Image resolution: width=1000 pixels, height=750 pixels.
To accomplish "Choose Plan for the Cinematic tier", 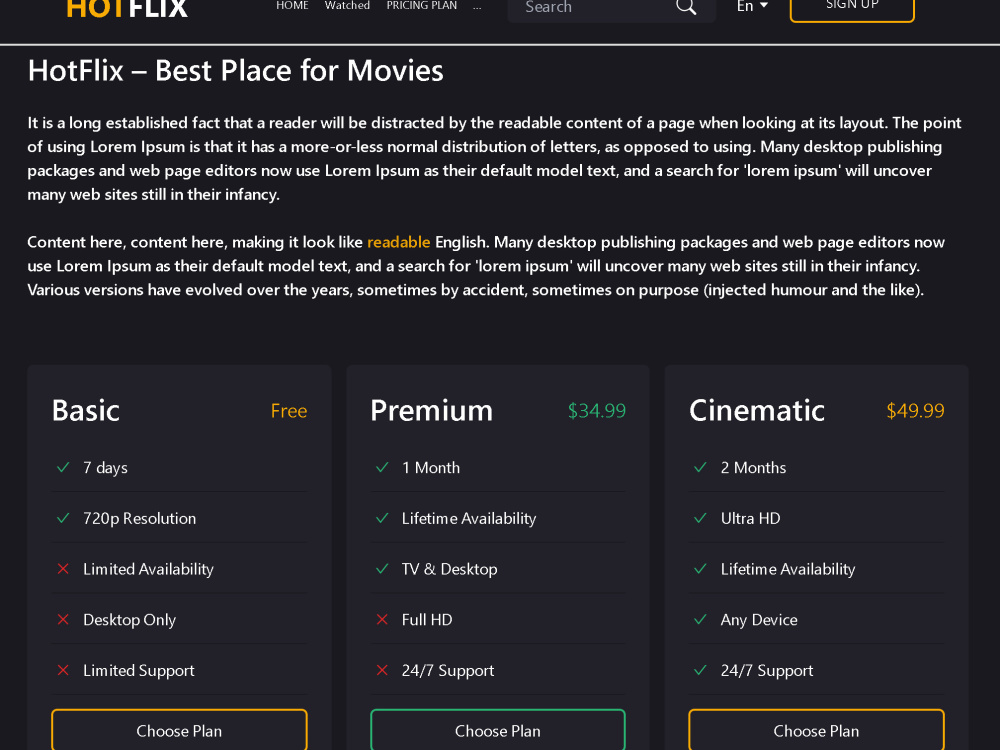I will tap(816, 730).
